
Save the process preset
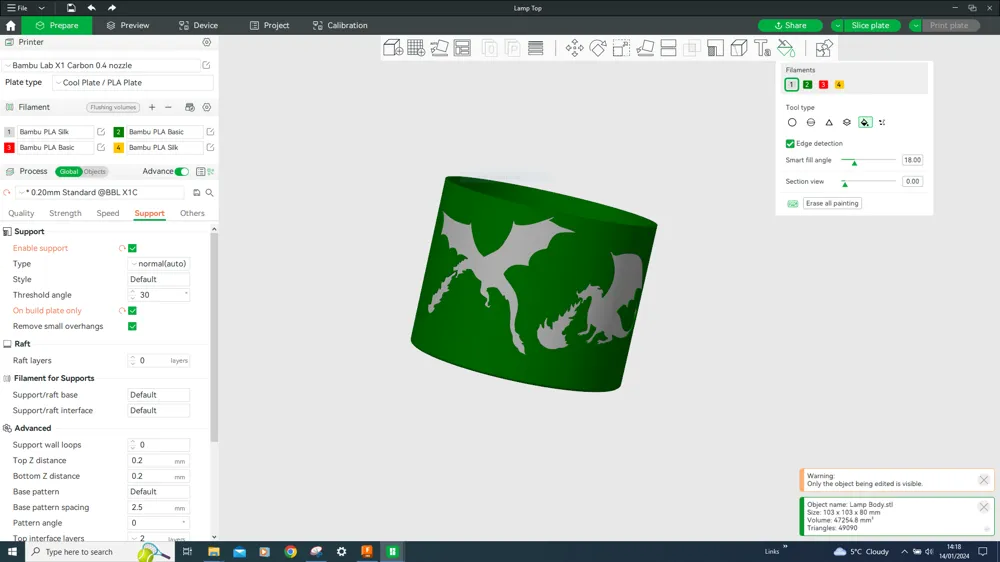(x=196, y=192)
